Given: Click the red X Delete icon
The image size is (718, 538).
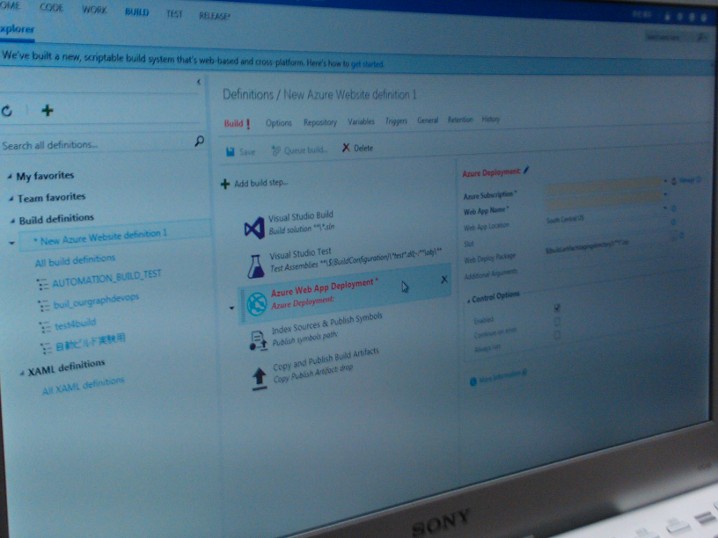Looking at the screenshot, I should [x=346, y=147].
